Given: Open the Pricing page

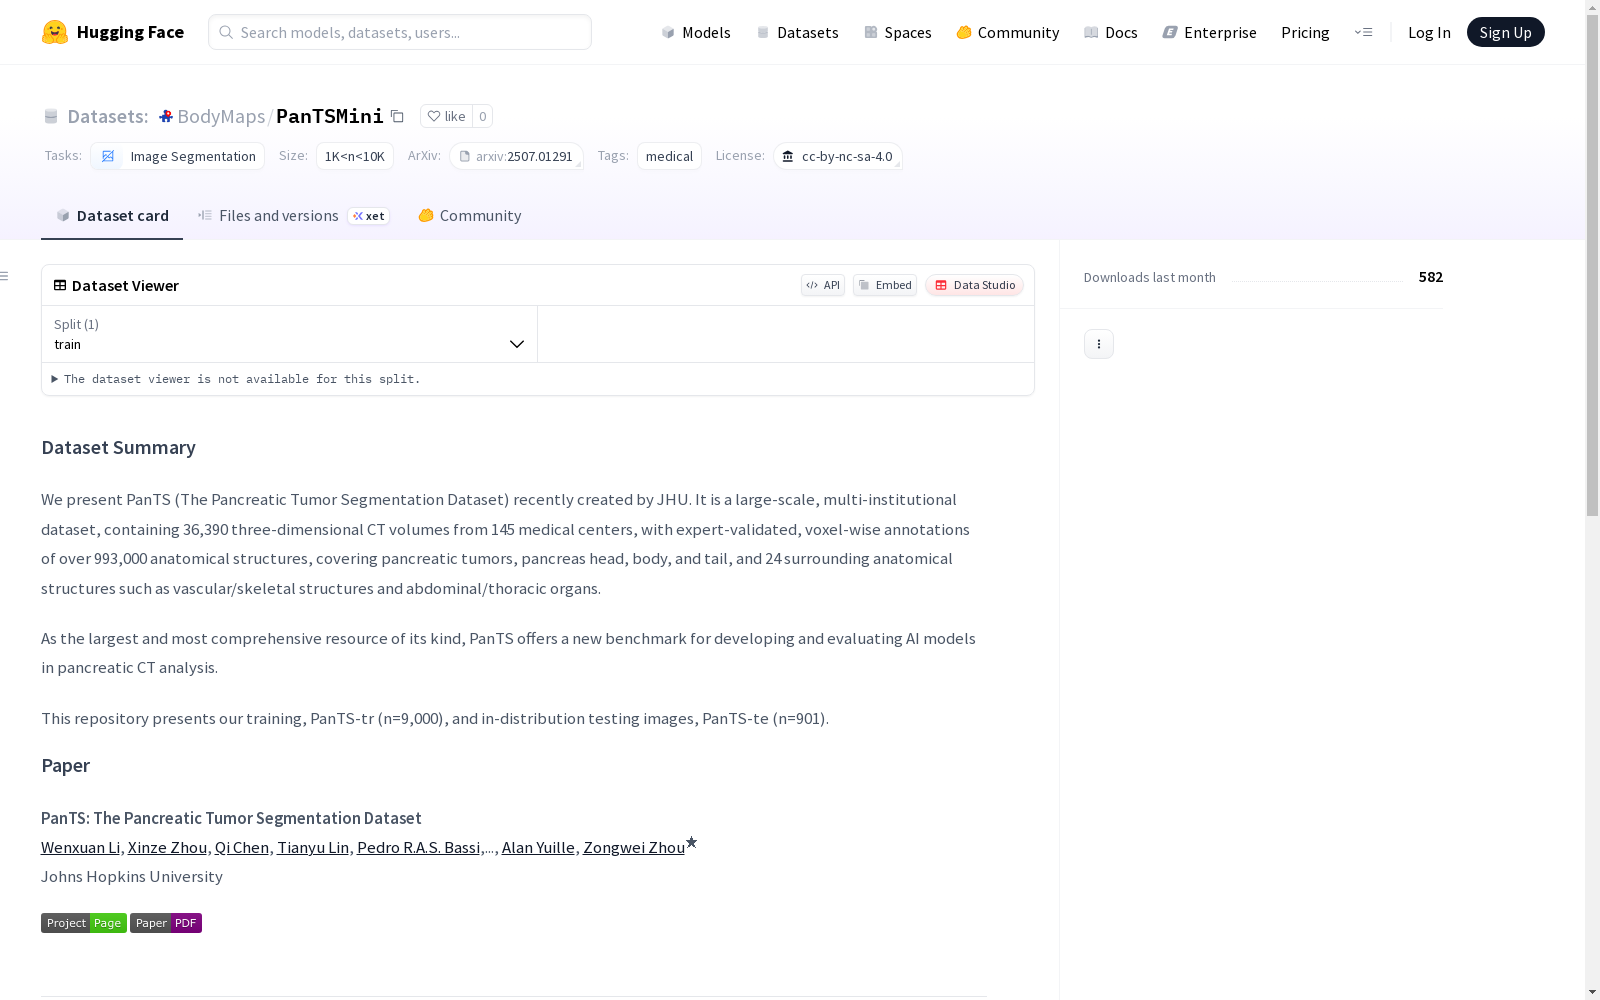Looking at the screenshot, I should (x=1305, y=32).
